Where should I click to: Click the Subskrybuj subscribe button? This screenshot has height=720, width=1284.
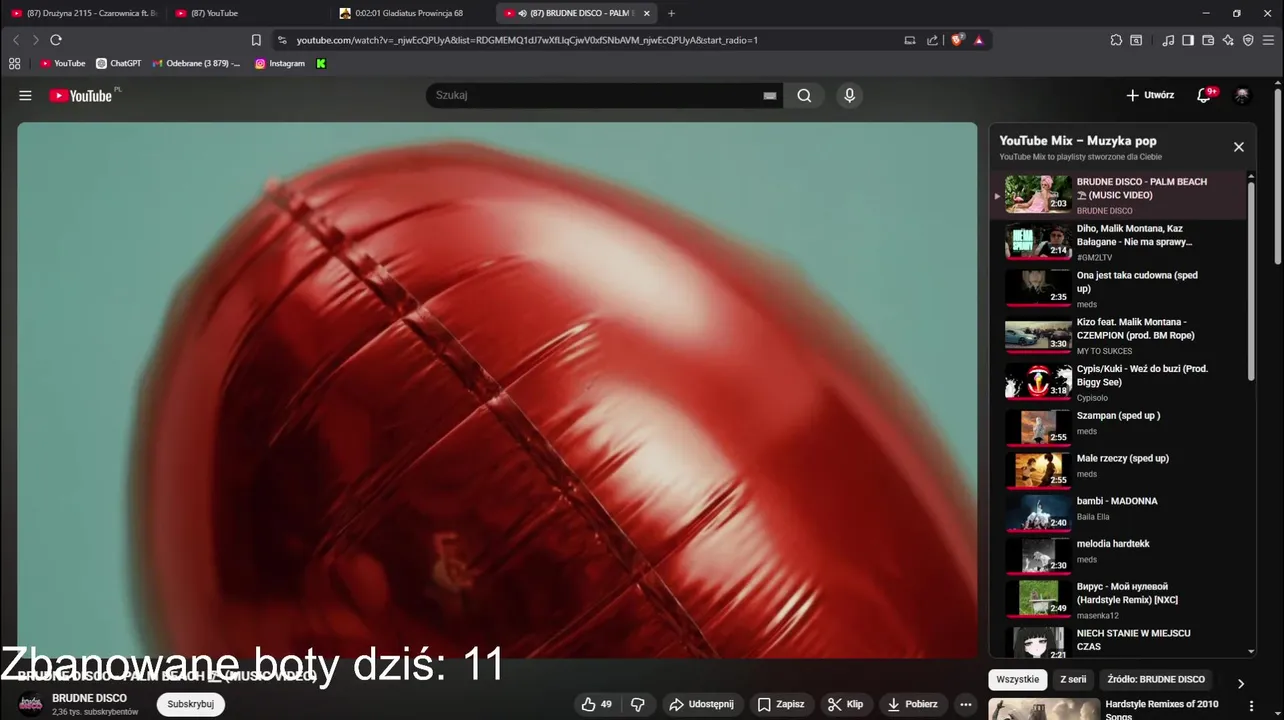(x=191, y=704)
